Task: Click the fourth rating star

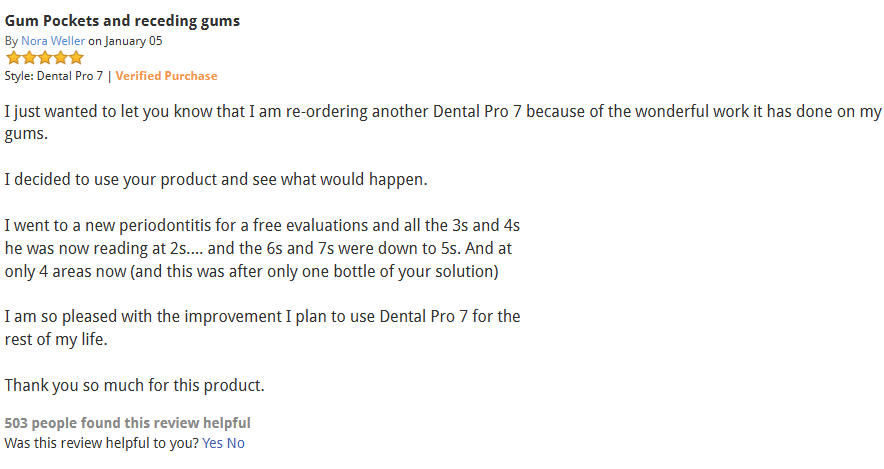Action: [60, 58]
